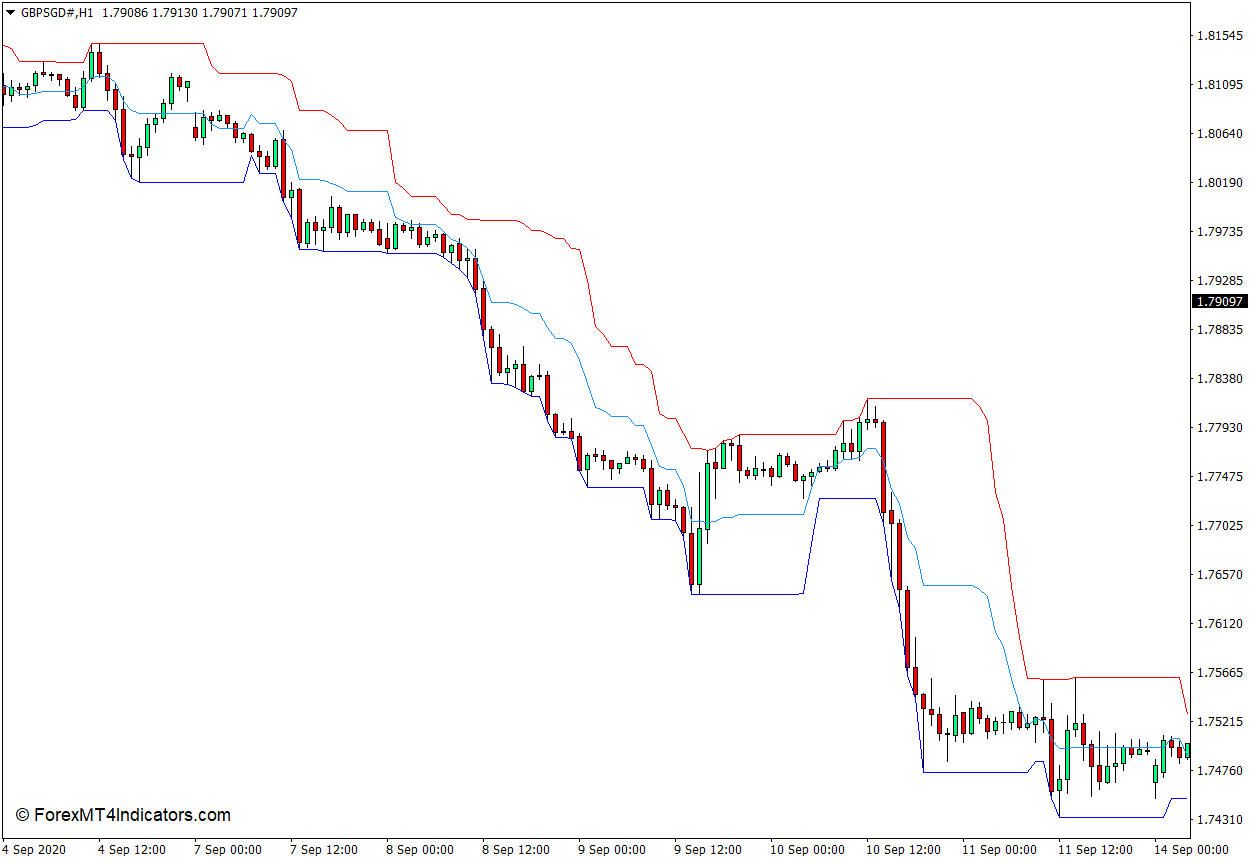Click the copyright symbol in the watermark

(x=22, y=816)
